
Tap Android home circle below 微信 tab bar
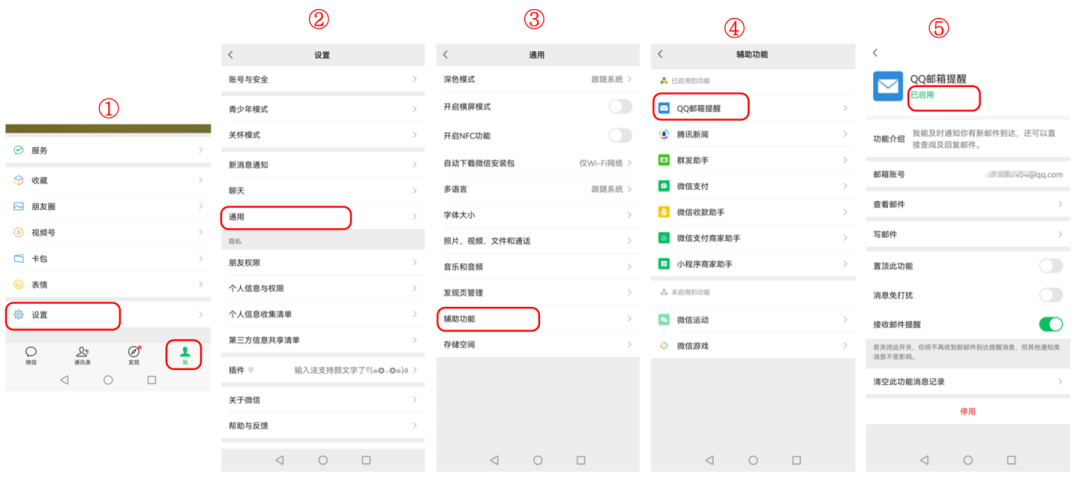click(108, 380)
